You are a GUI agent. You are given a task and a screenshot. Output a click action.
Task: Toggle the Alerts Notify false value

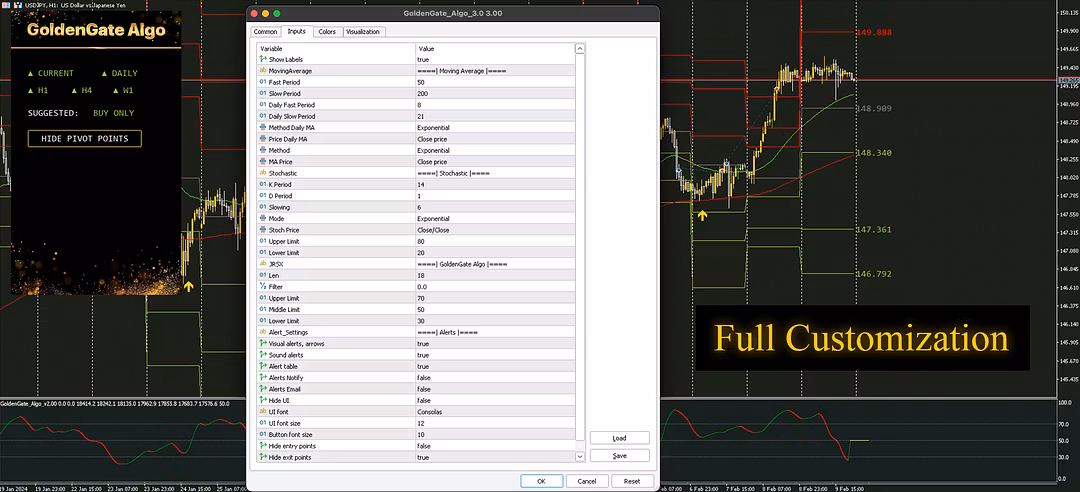495,378
